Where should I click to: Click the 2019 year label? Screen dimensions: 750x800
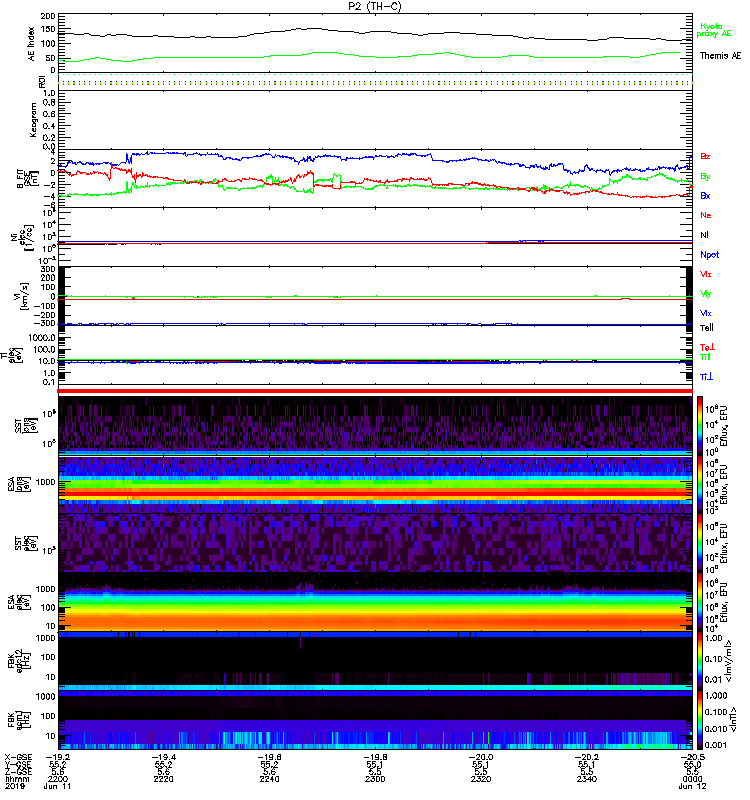[15, 786]
